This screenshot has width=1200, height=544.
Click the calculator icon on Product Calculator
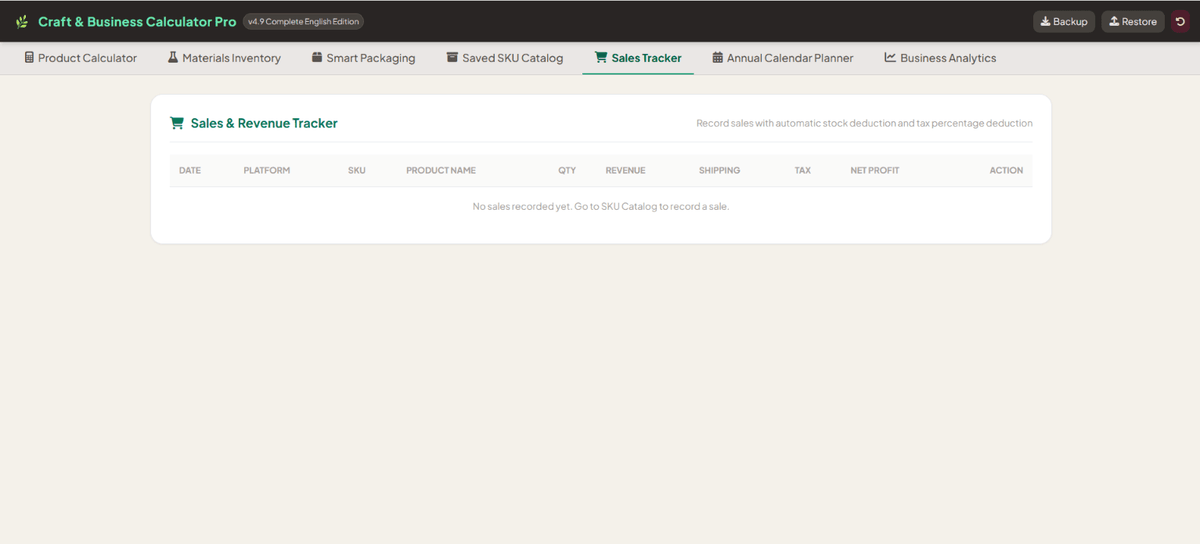29,58
